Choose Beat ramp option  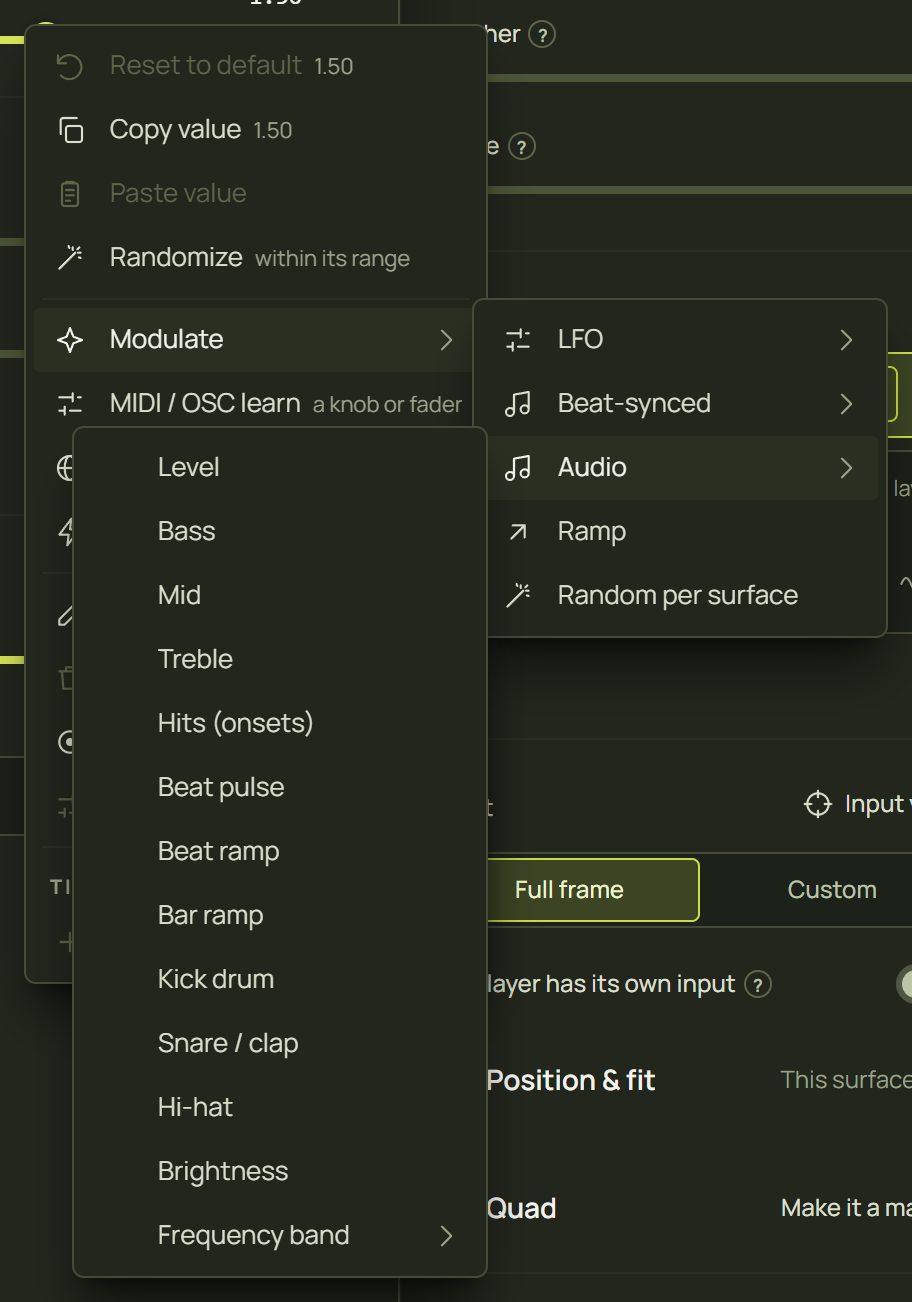(x=280, y=852)
